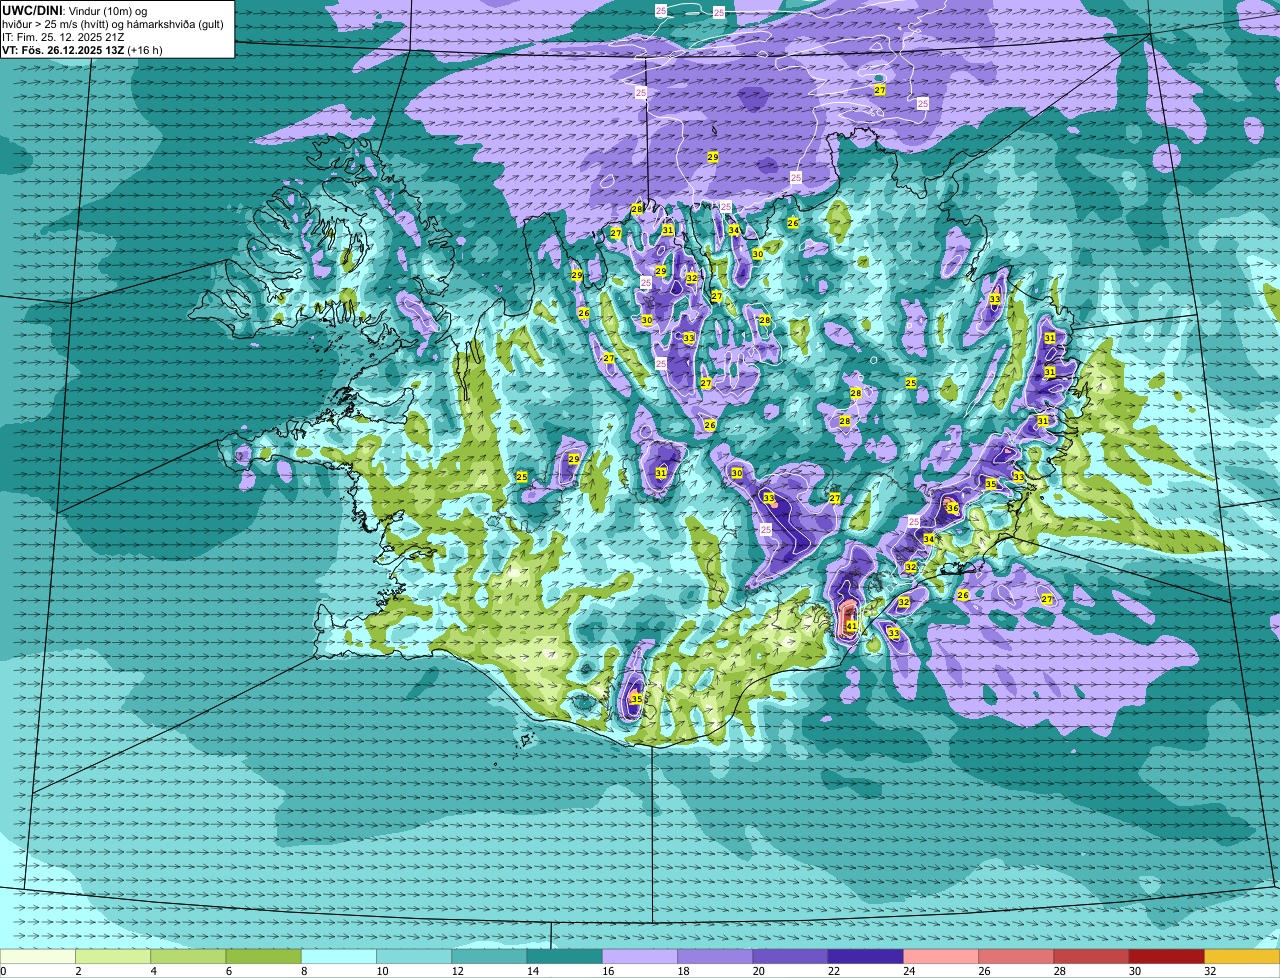Select the legend swatch between 18 and 20

click(x=715, y=957)
